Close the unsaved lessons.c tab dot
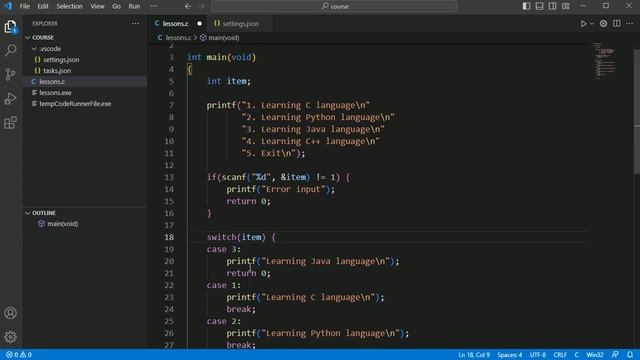Viewport: 640px width, 360px height. (200, 24)
